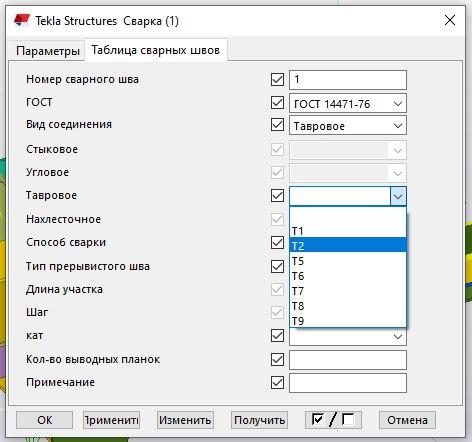Collapse the open Тавровое dropdown arrow
Viewport: 472px width, 442px height.
(398, 196)
